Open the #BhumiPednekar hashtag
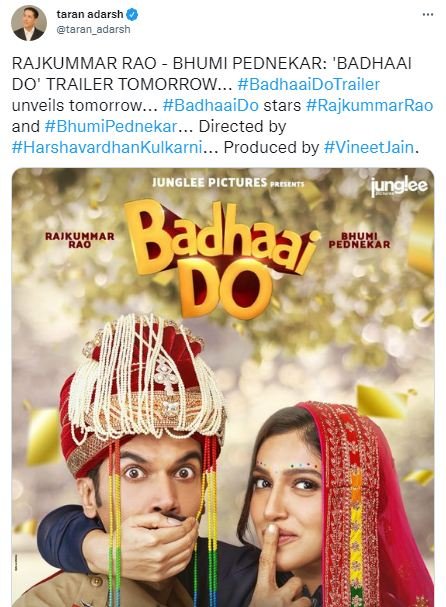This screenshot has width=446, height=607. tap(111, 126)
